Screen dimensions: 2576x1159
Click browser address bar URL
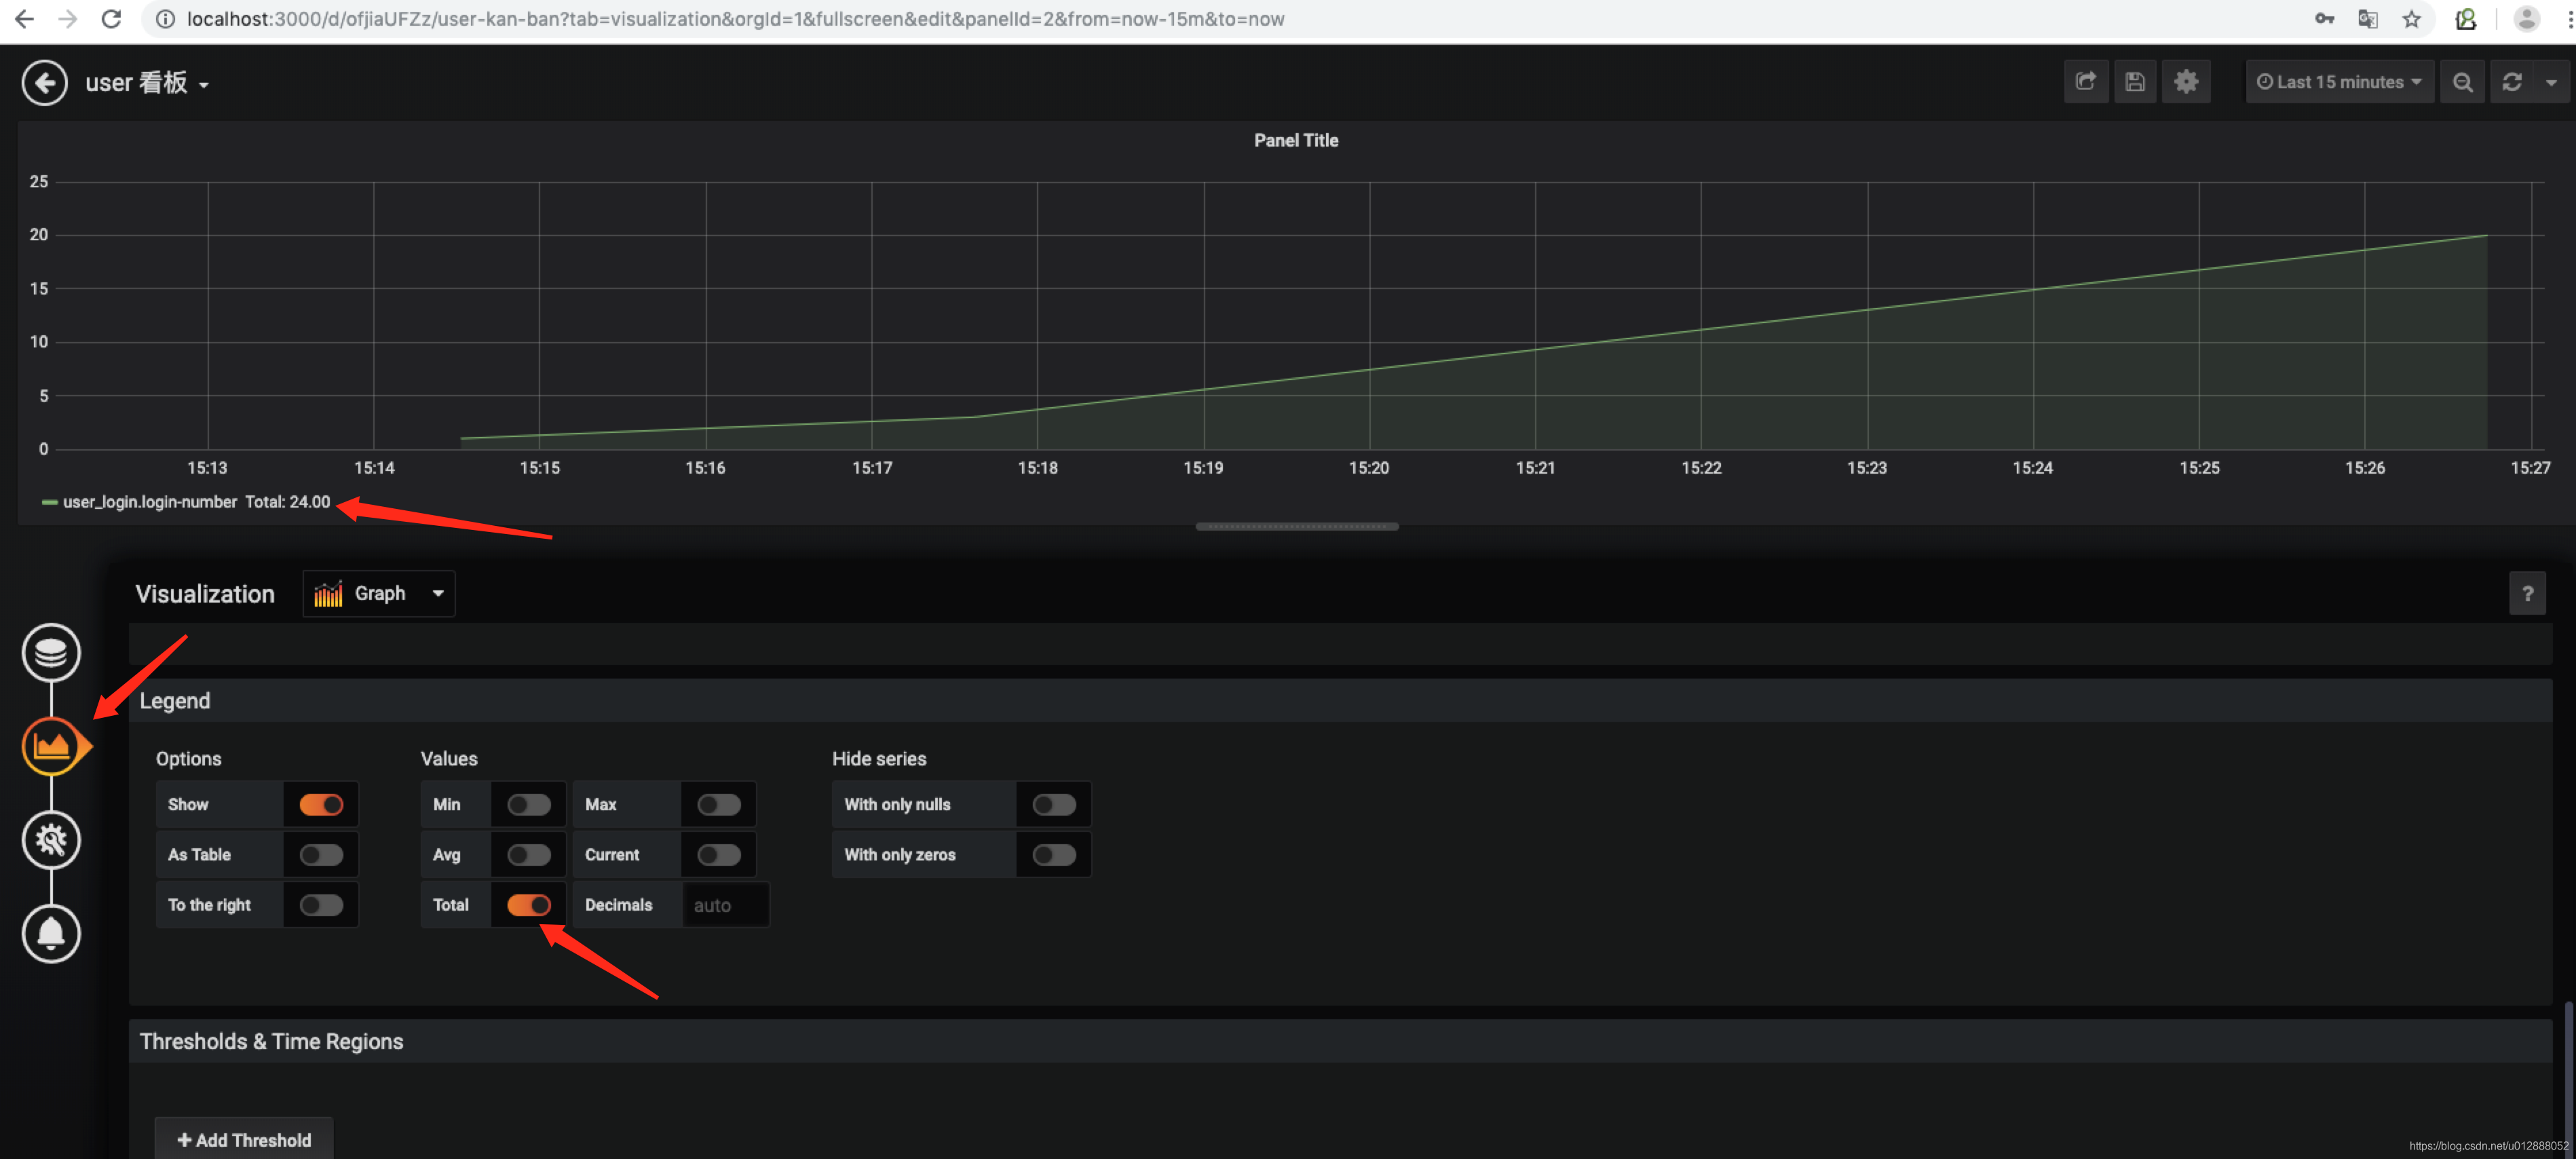(x=735, y=19)
